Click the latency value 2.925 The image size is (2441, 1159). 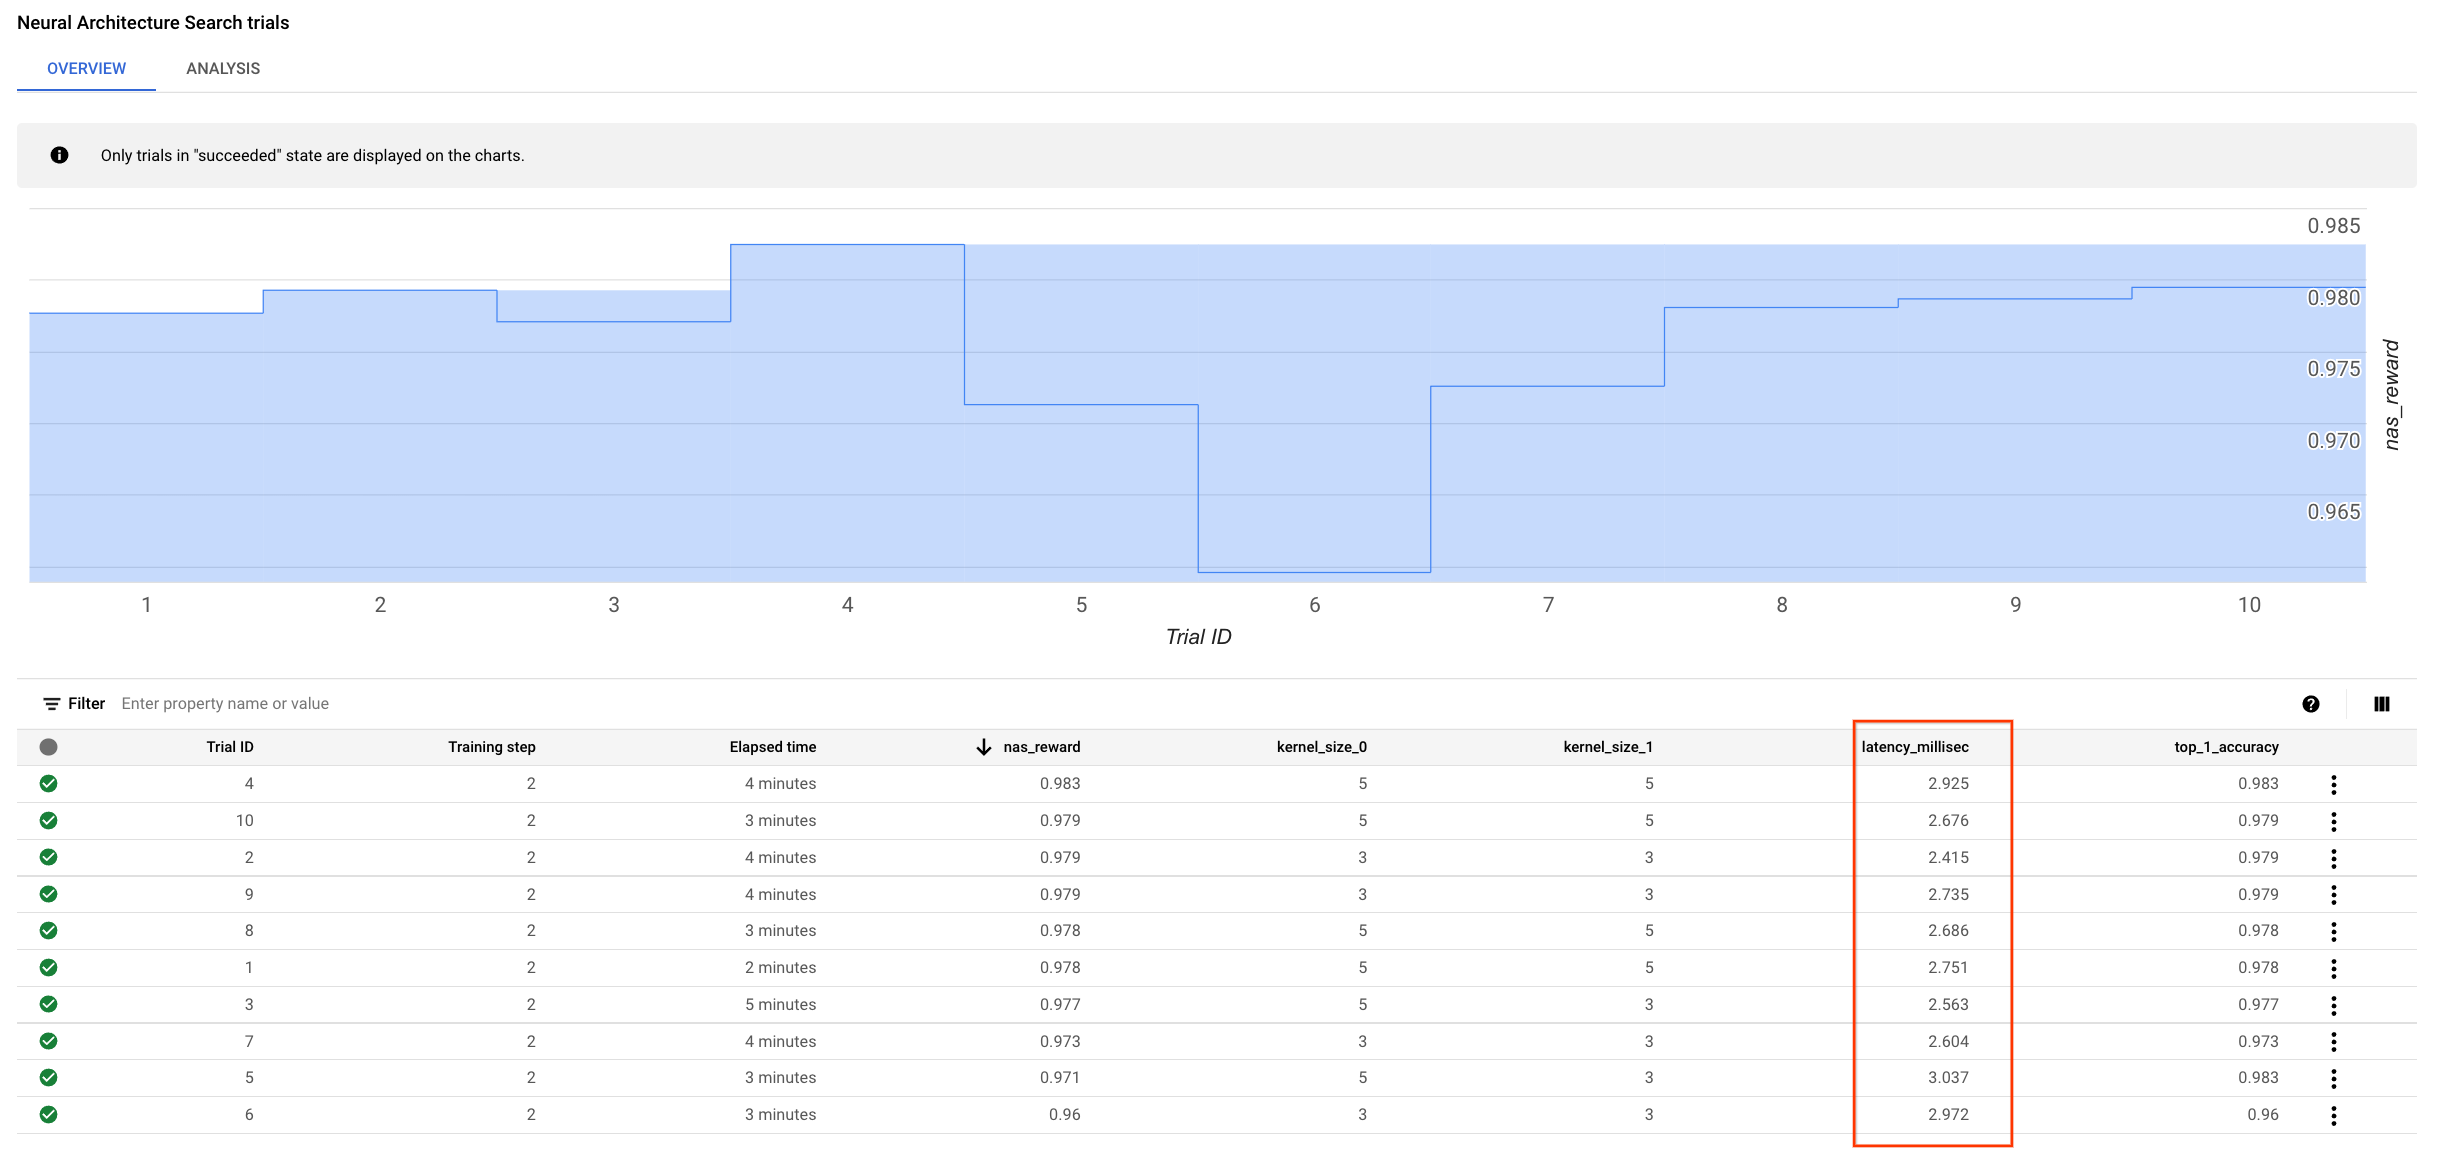[x=1948, y=784]
